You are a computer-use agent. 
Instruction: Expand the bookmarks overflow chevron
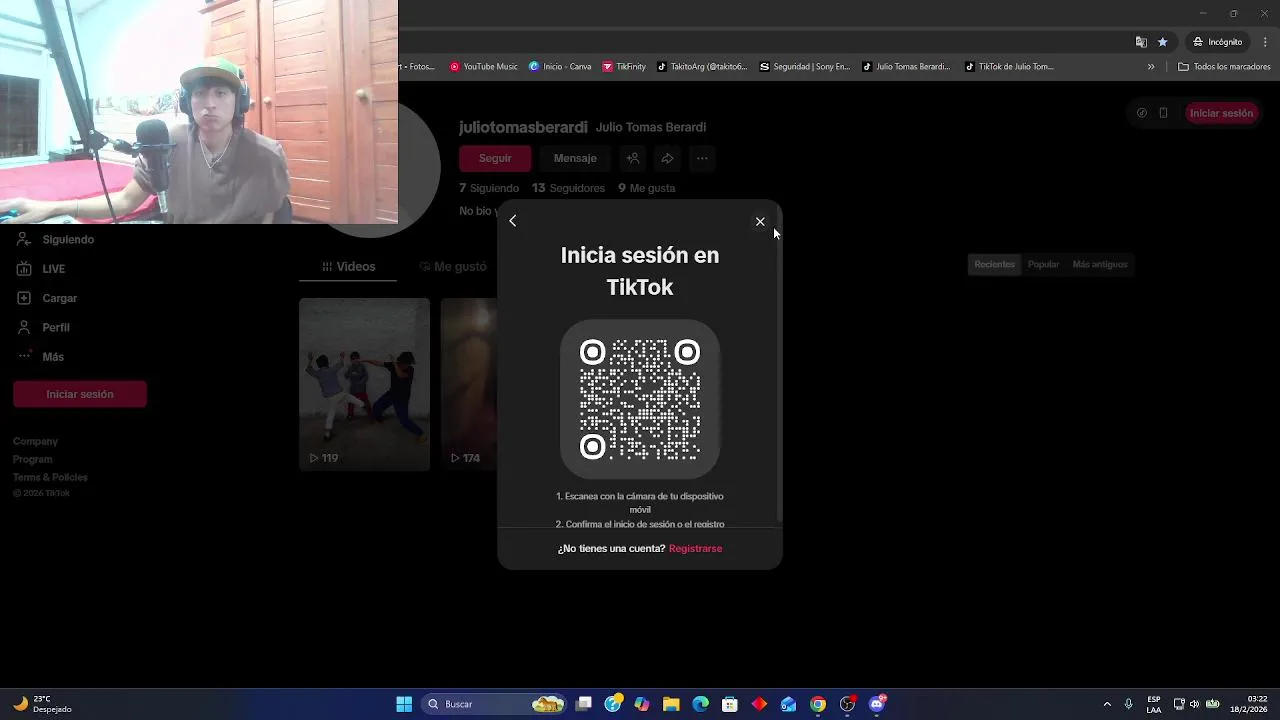click(x=1151, y=67)
